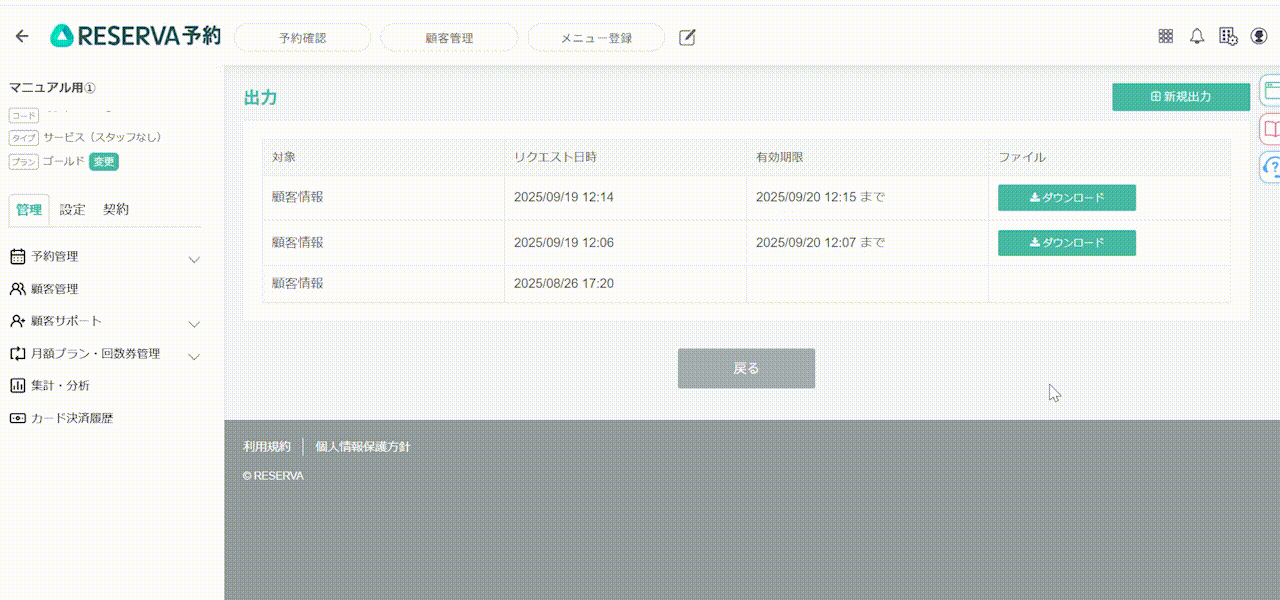
Task: Open the apps grid icon
Action: [x=1165, y=36]
